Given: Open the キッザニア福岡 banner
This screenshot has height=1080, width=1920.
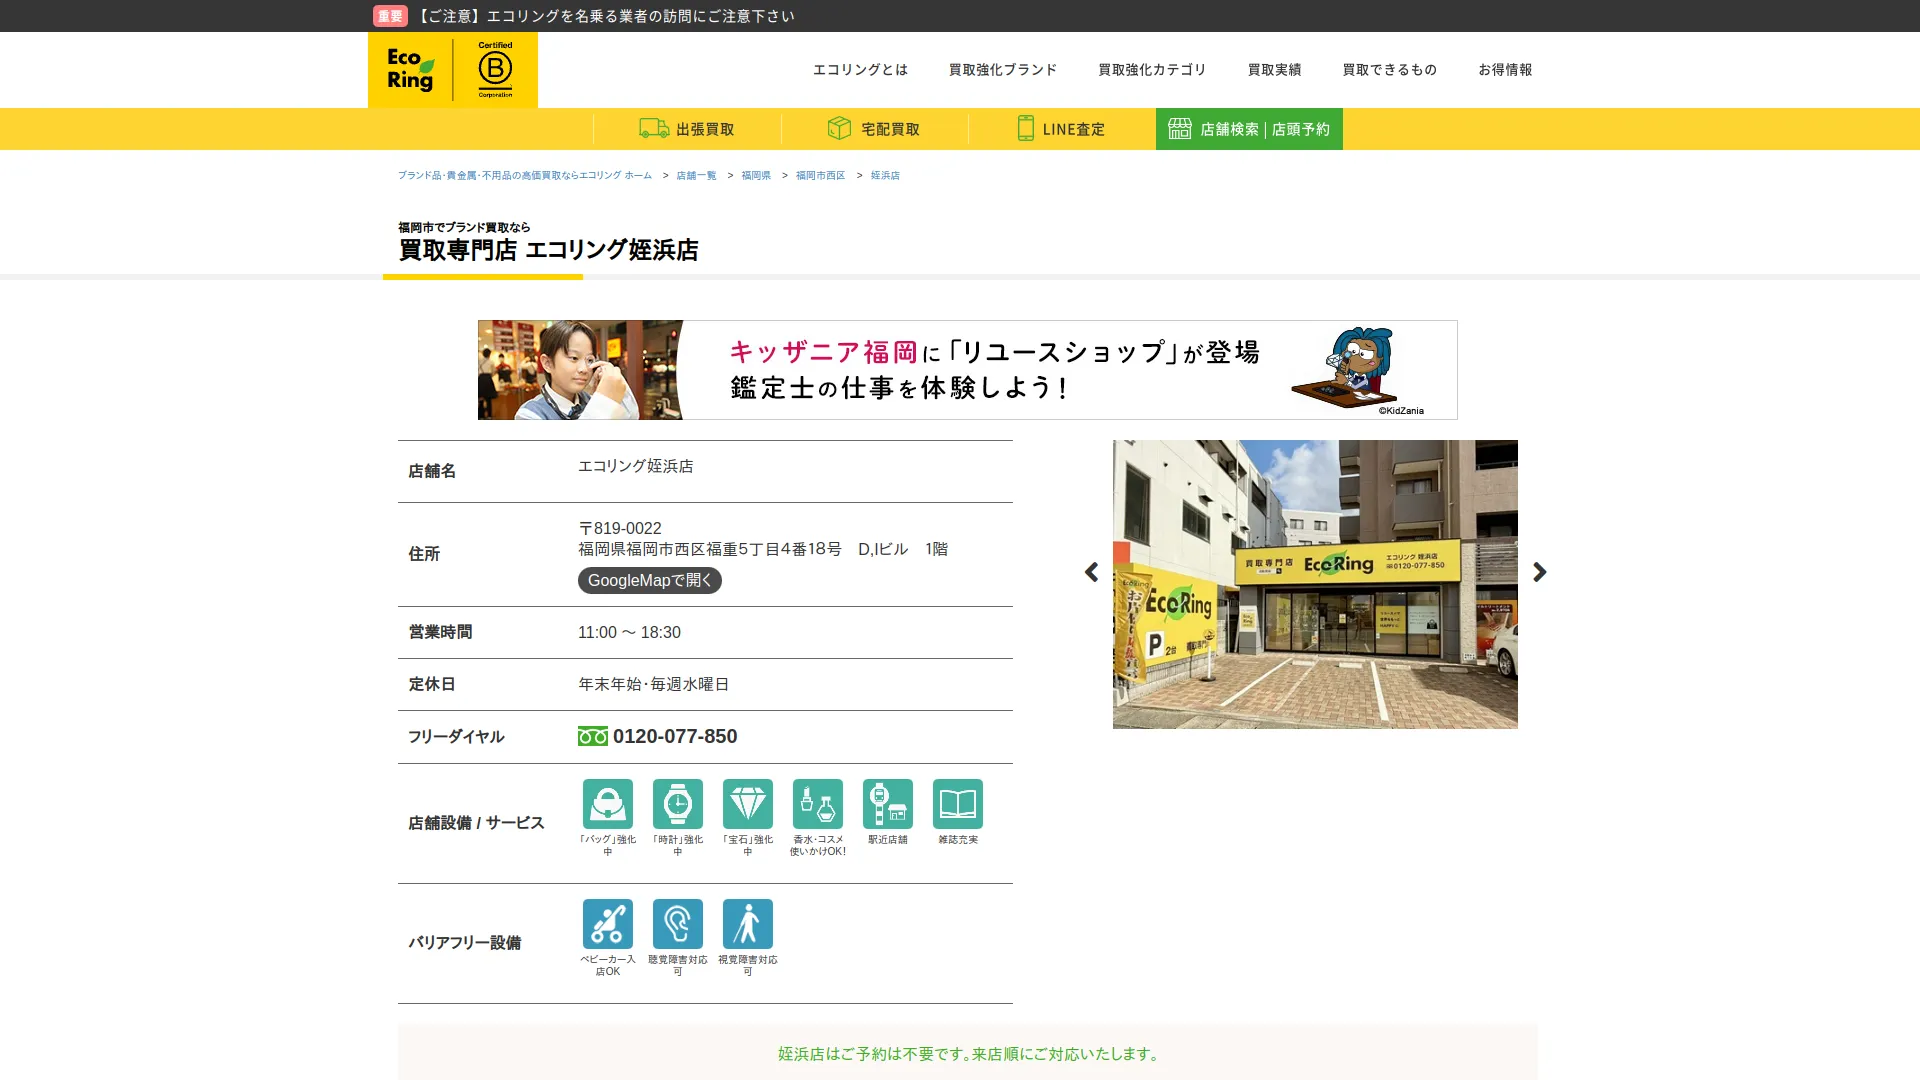Looking at the screenshot, I should [x=967, y=370].
